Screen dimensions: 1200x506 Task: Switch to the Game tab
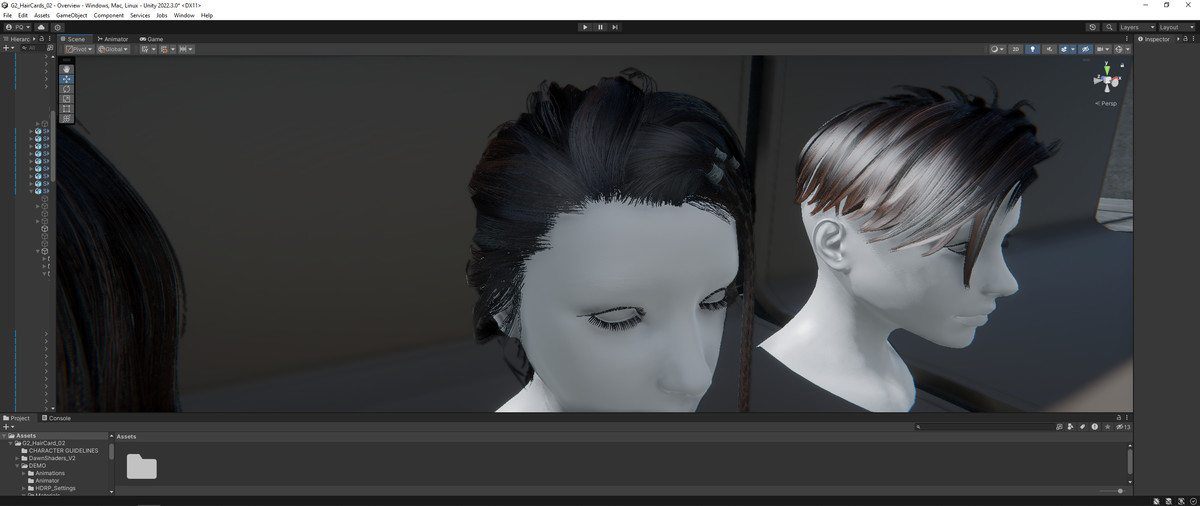coord(151,39)
